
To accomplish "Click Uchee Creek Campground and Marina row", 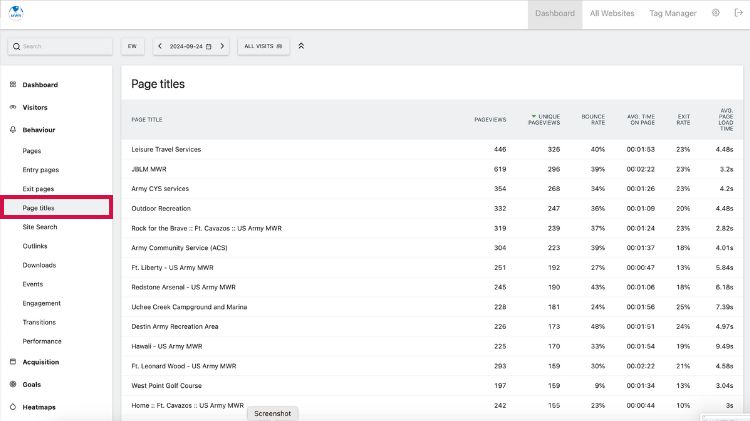I will 432,307.
